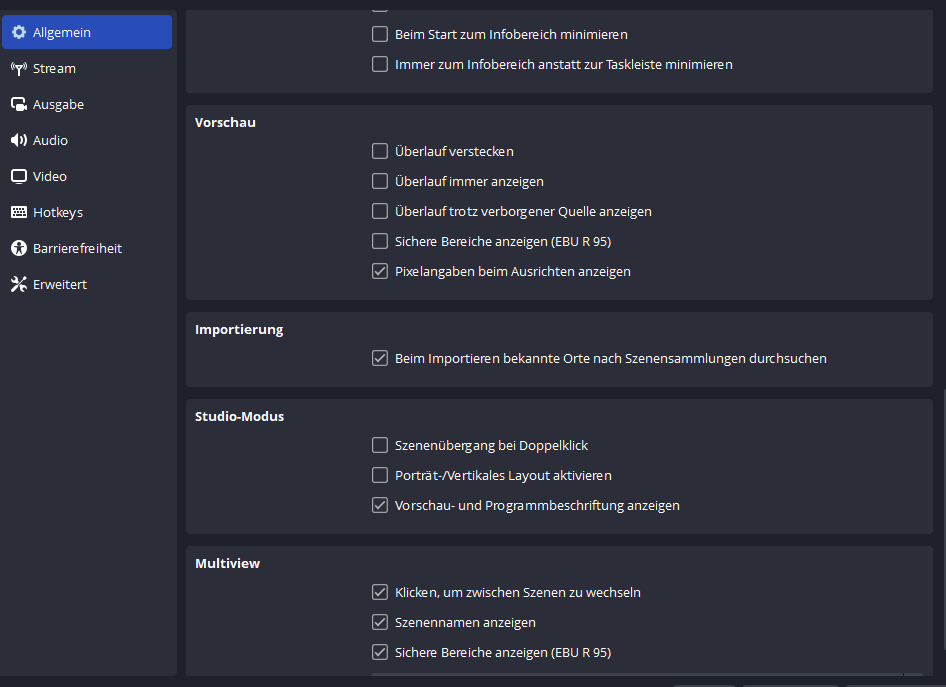Enable 'Szenenübergang bei Doppelklick'

pyautogui.click(x=380, y=445)
